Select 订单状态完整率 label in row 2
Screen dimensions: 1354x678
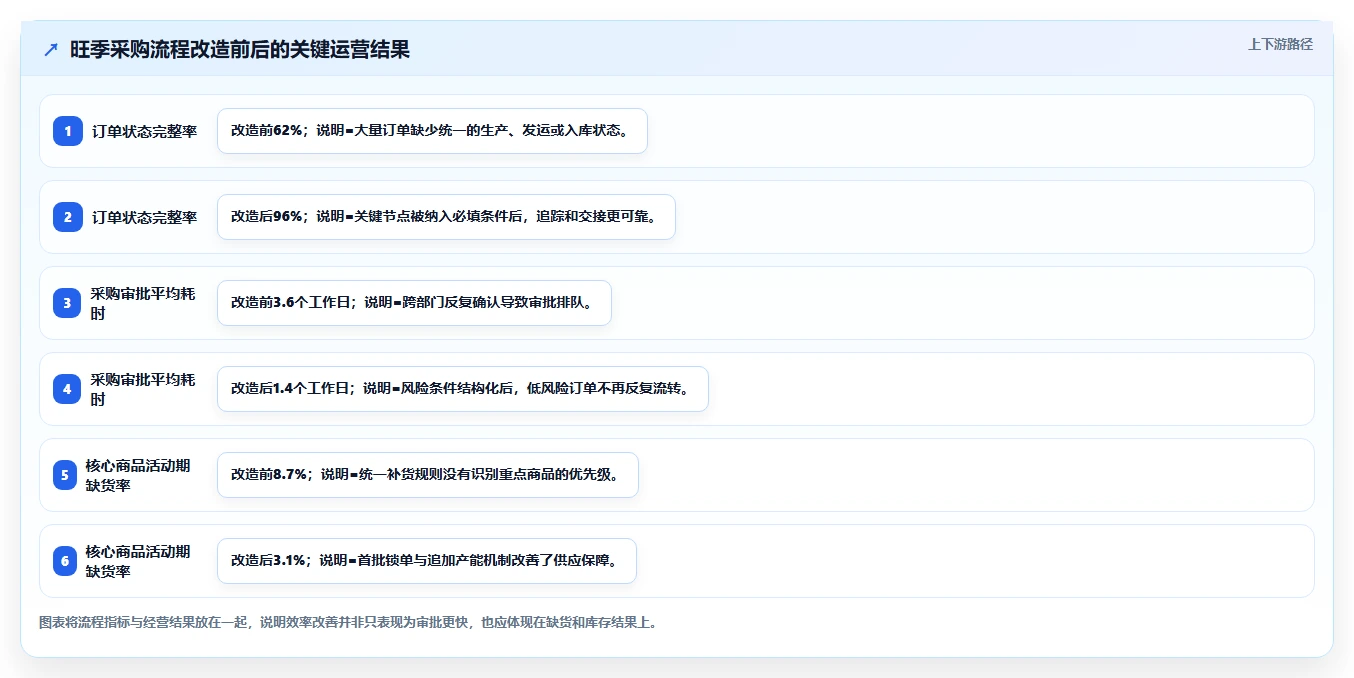coord(145,217)
